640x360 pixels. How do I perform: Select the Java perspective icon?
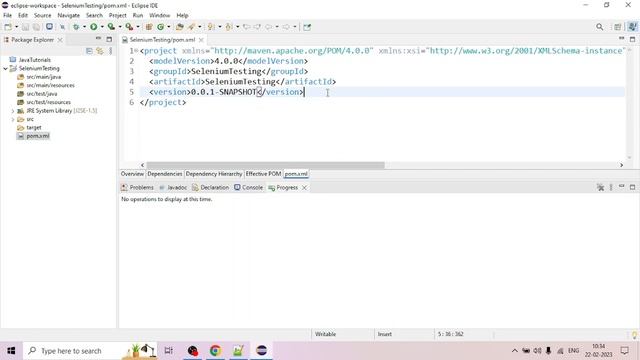[x=632, y=27]
